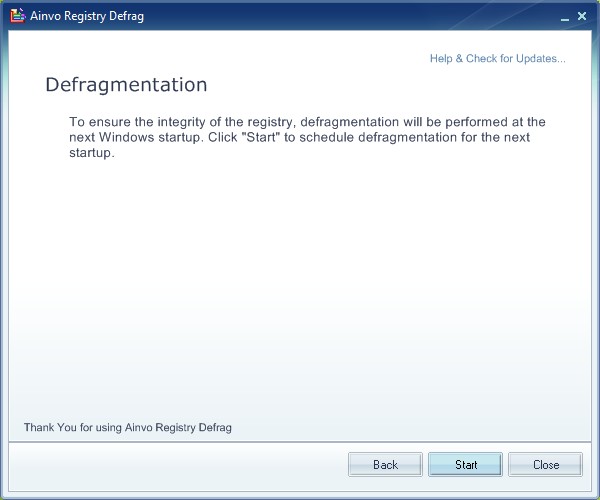Click the 'To ensure the integrity' paragraph
600x500 pixels.
click(307, 137)
